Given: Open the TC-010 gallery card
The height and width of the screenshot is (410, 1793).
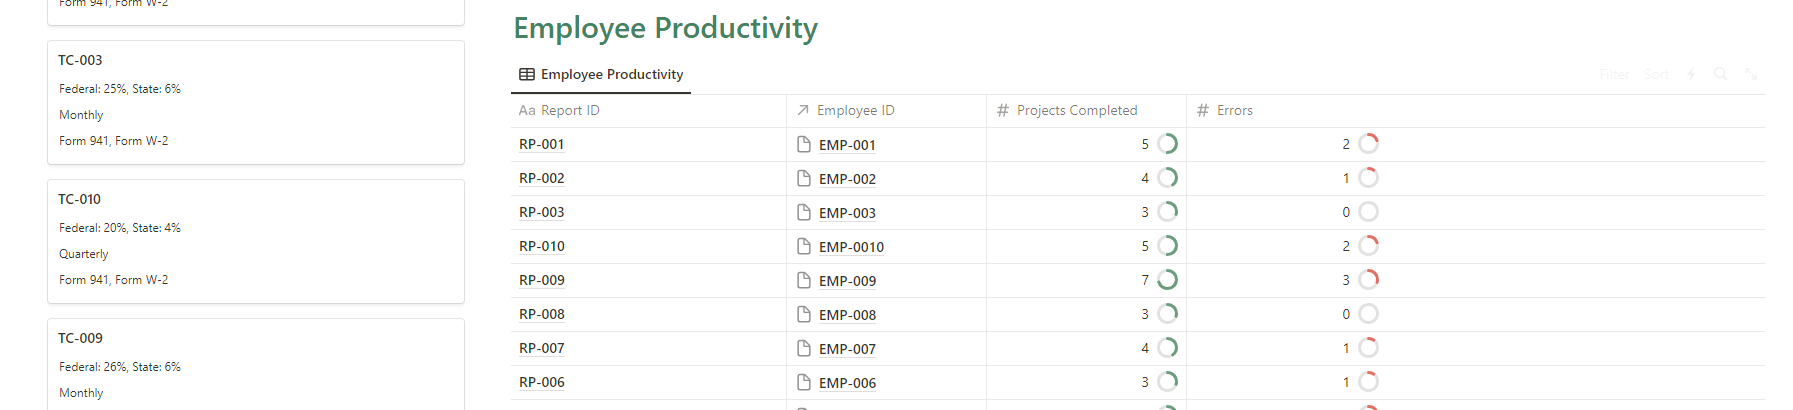Looking at the screenshot, I should point(255,241).
